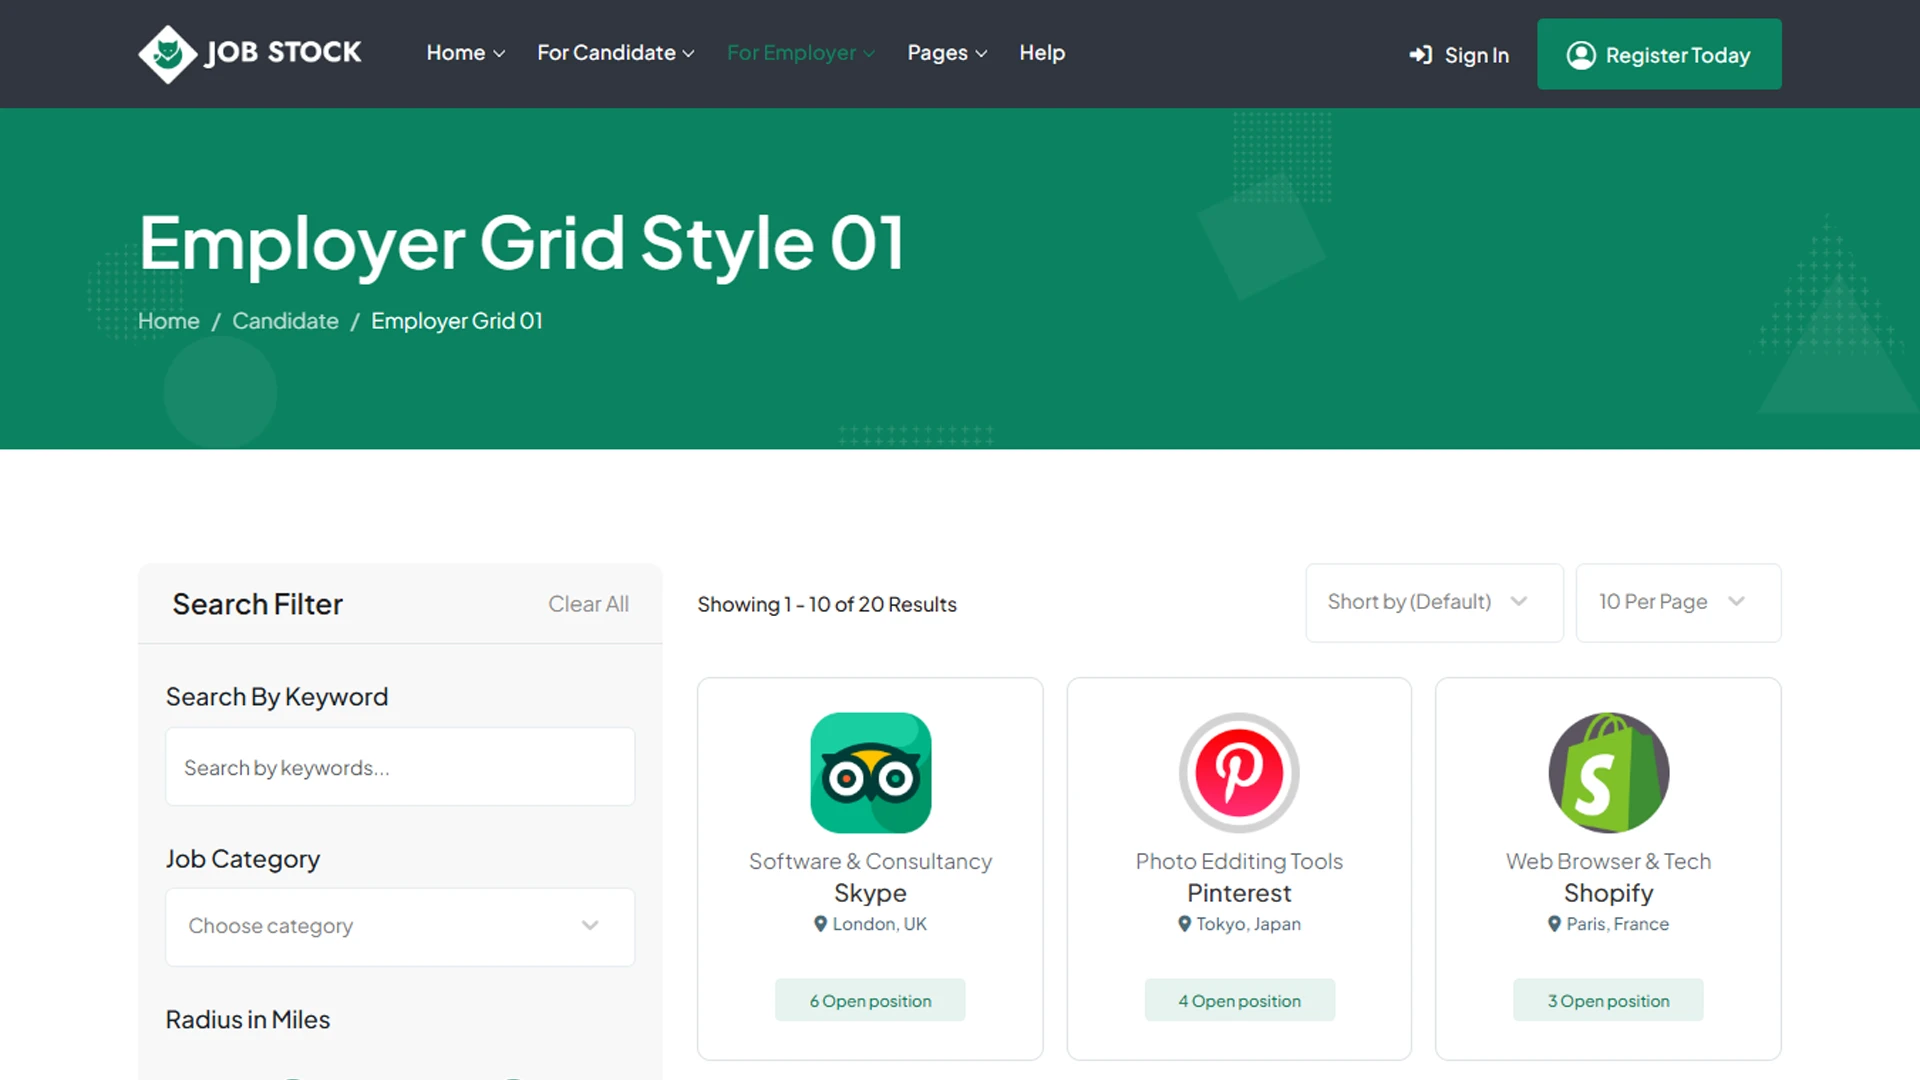Click the location pin next to Paris, France
The height and width of the screenshot is (1080, 1920).
(1554, 924)
